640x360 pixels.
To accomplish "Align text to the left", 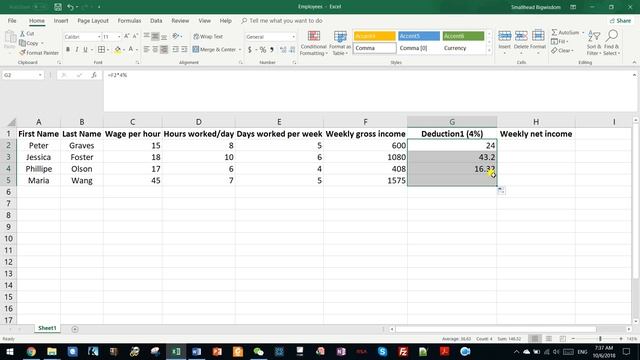I will tap(147, 49).
